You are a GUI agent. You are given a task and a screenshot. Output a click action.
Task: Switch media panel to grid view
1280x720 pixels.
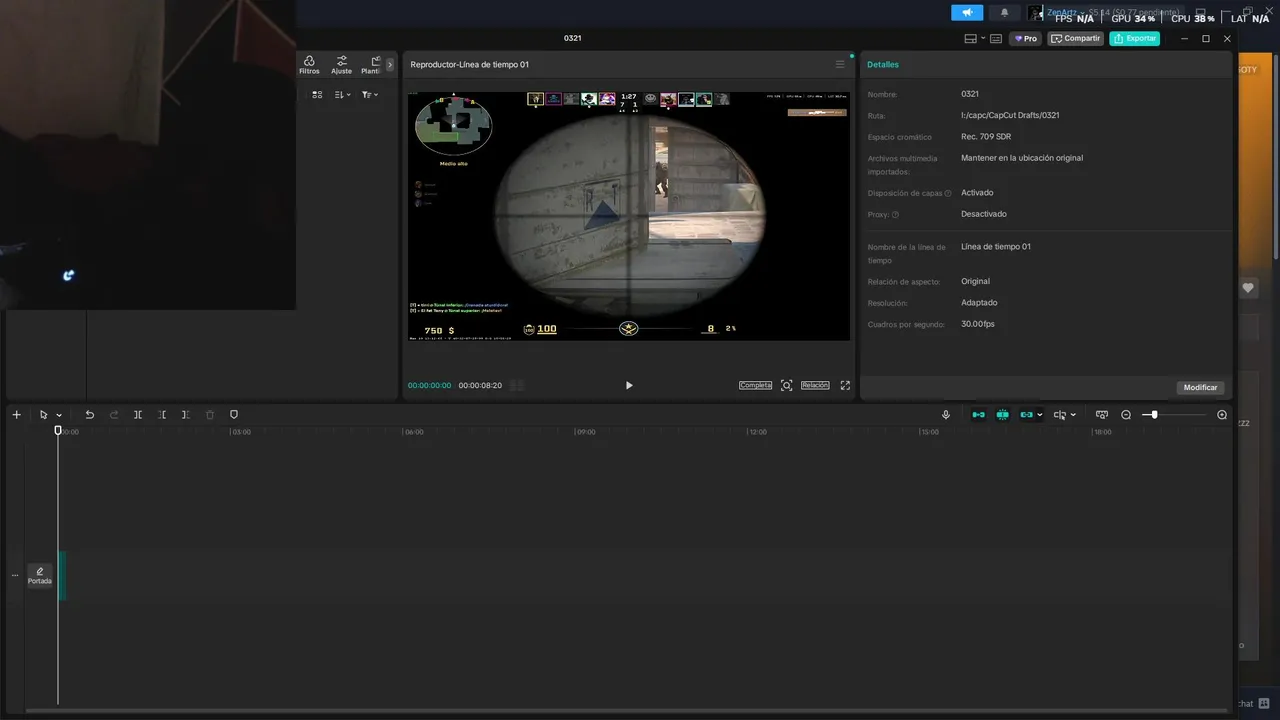pos(317,94)
